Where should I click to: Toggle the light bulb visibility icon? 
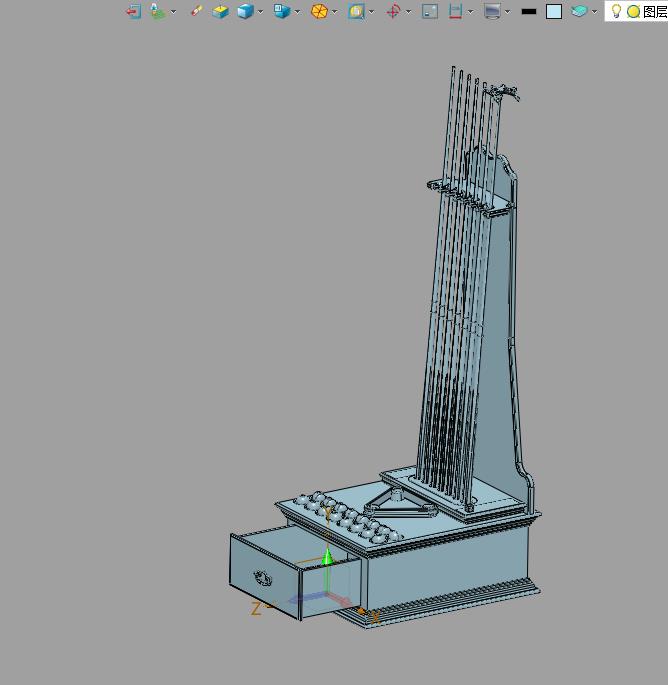click(x=616, y=11)
